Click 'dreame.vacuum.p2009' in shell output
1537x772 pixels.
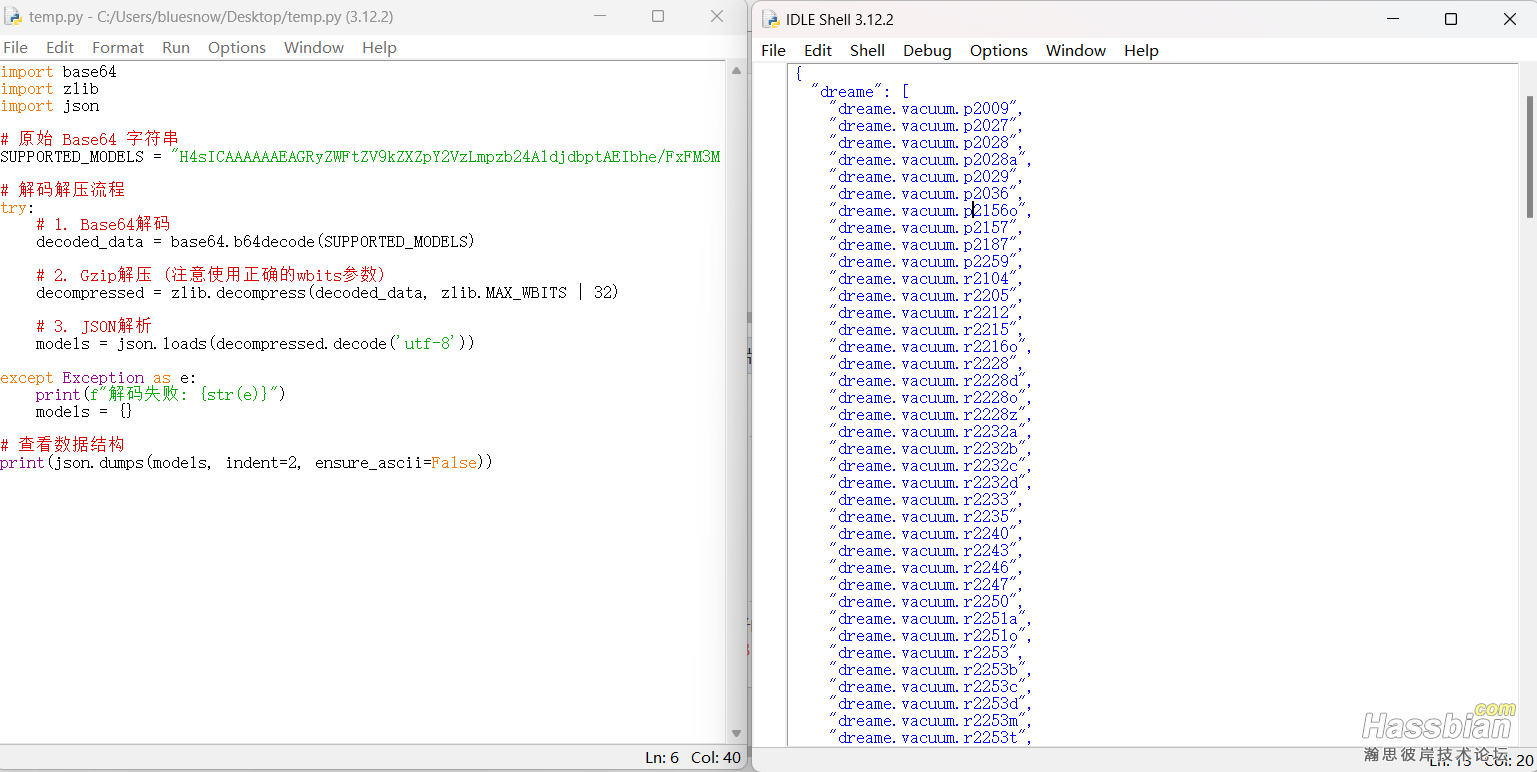(x=926, y=109)
